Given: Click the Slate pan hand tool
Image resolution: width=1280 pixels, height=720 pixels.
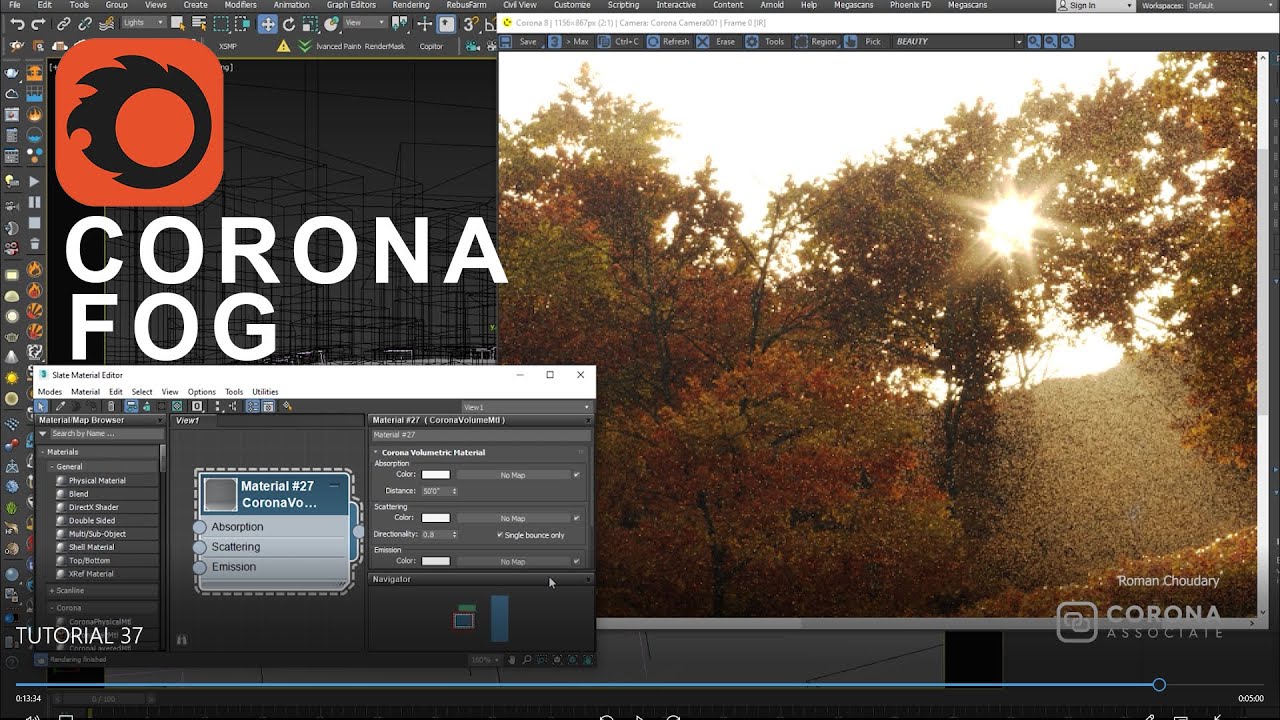Looking at the screenshot, I should coord(511,659).
